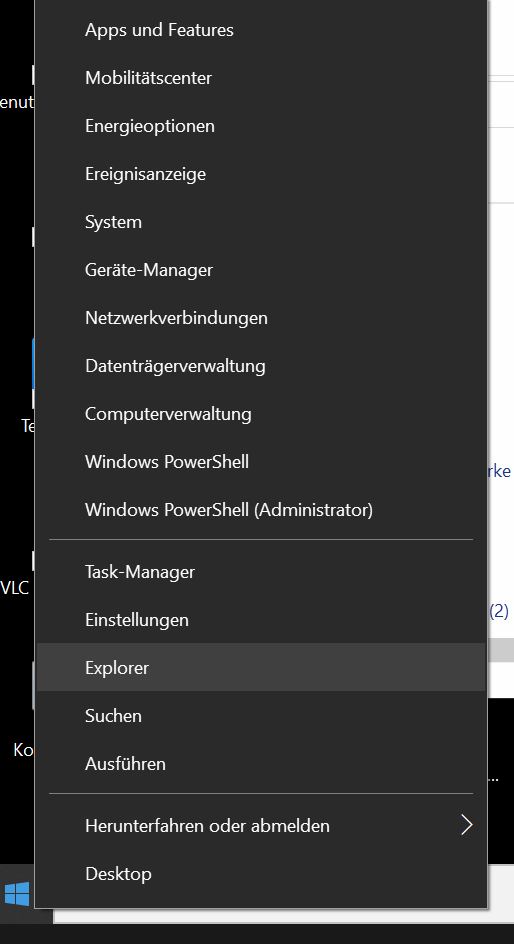Click the Windows Start button icon
Viewport: 514px width, 944px height.
(17, 893)
